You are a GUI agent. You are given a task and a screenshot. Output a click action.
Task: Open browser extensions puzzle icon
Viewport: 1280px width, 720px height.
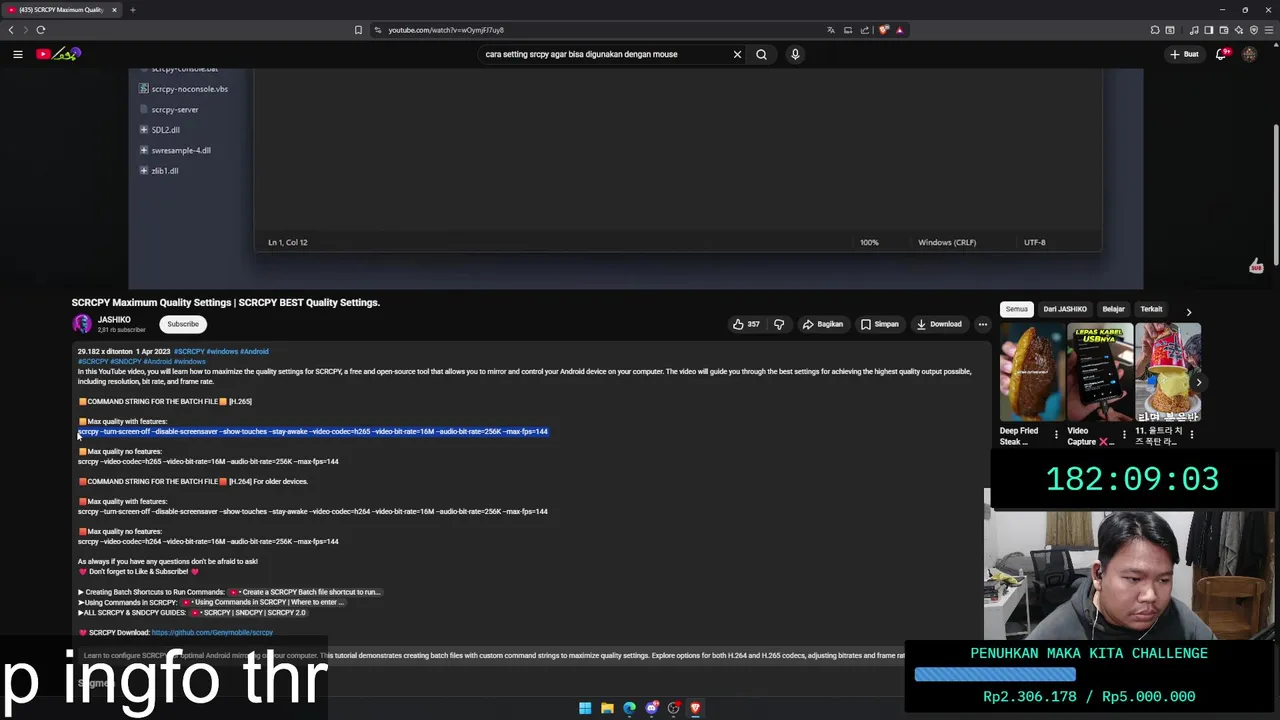point(1155,30)
